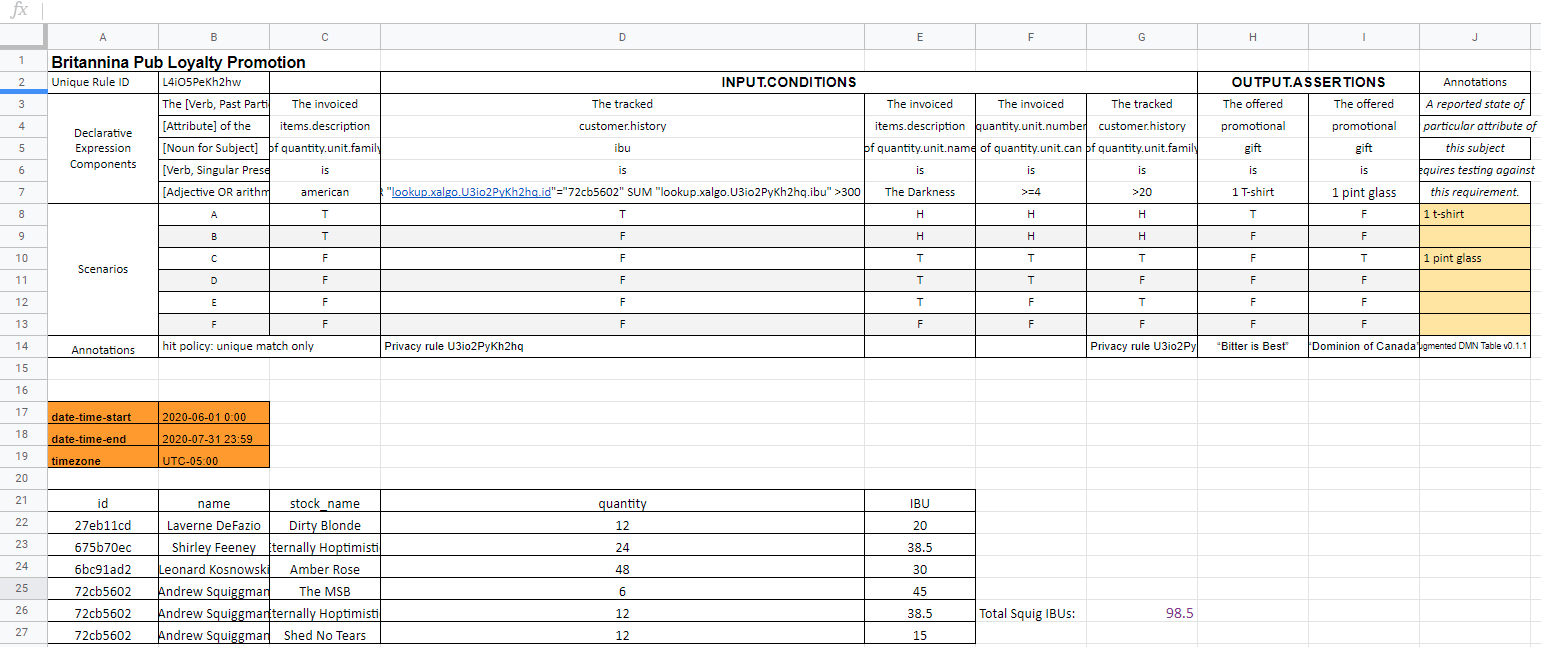This screenshot has height=647, width=1541.
Task: Select the yellow '1 pint glass' annotation cell
Action: coord(1474,258)
